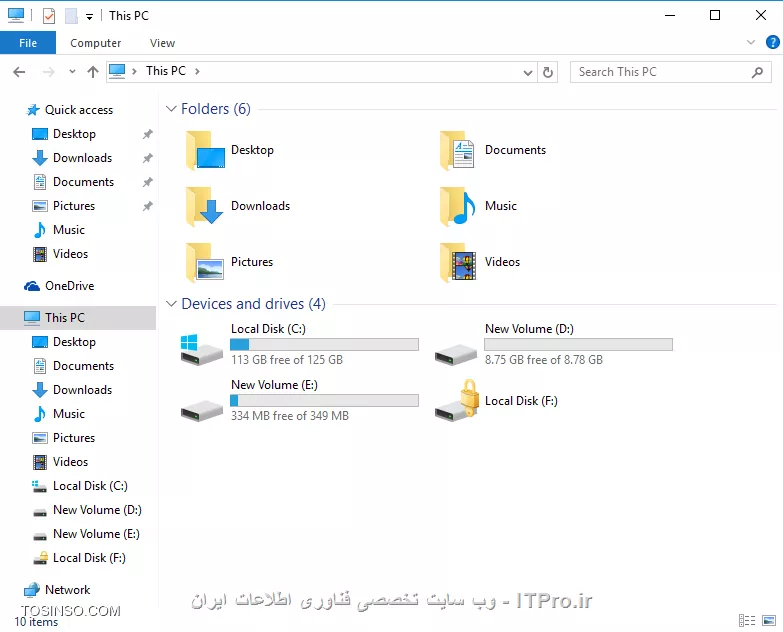783x632 pixels.
Task: Select This PC in the navigation pane
Action: tap(78, 317)
